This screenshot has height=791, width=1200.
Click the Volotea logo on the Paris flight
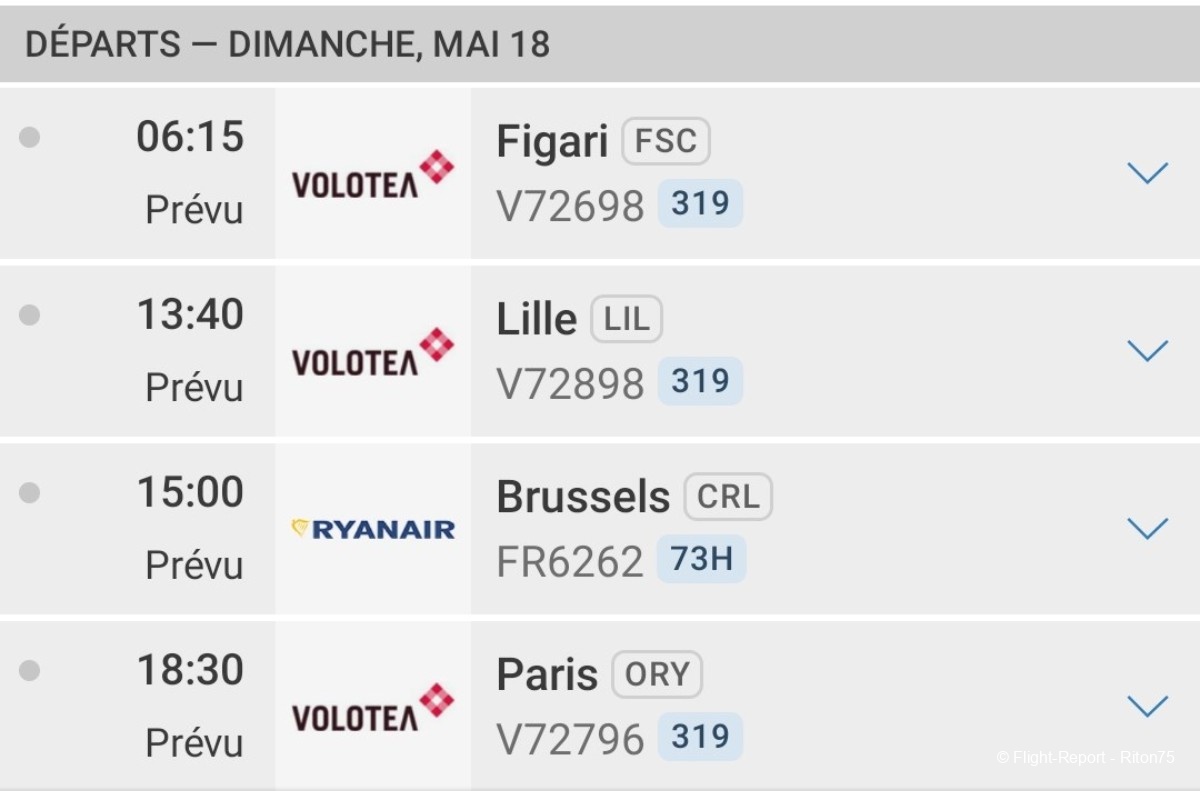tap(373, 707)
